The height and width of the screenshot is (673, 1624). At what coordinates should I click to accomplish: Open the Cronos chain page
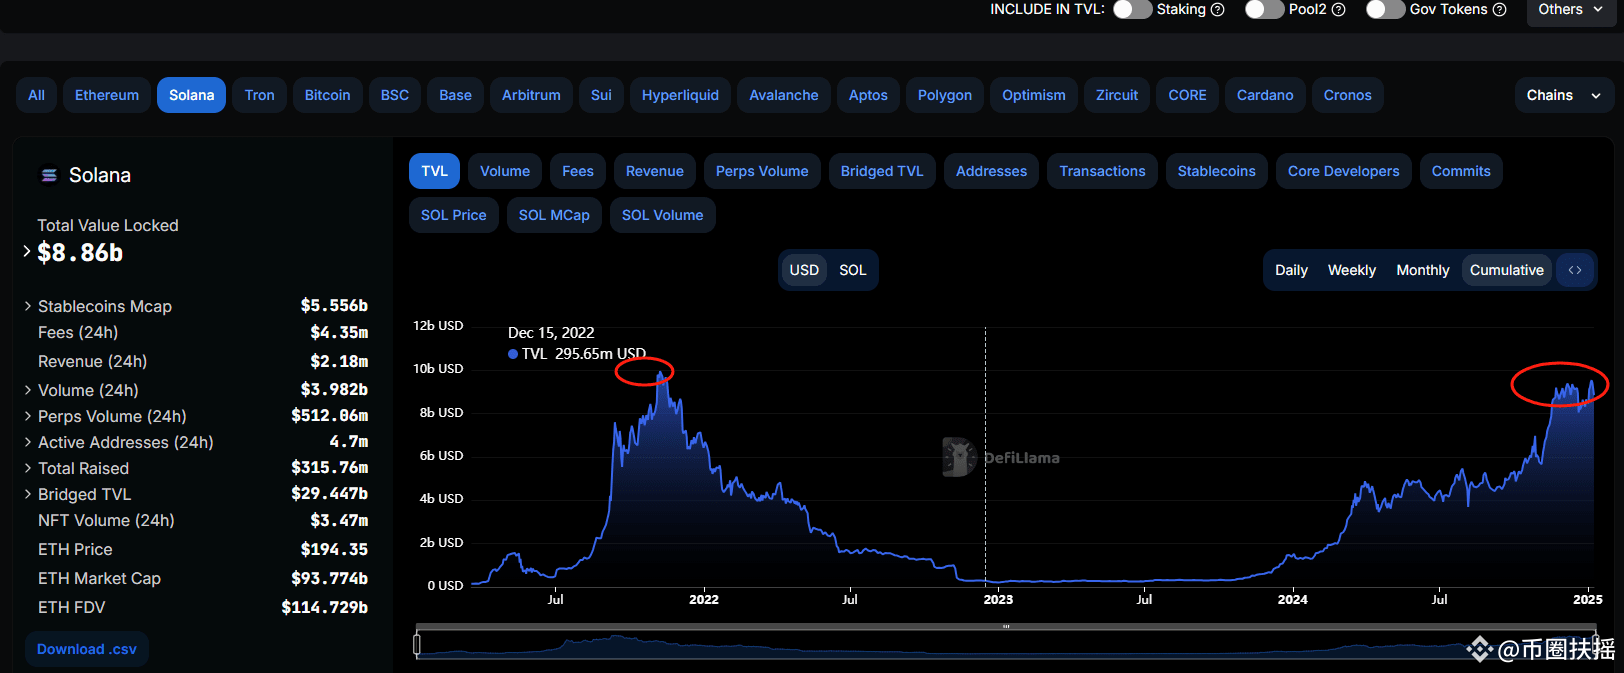coord(1348,95)
